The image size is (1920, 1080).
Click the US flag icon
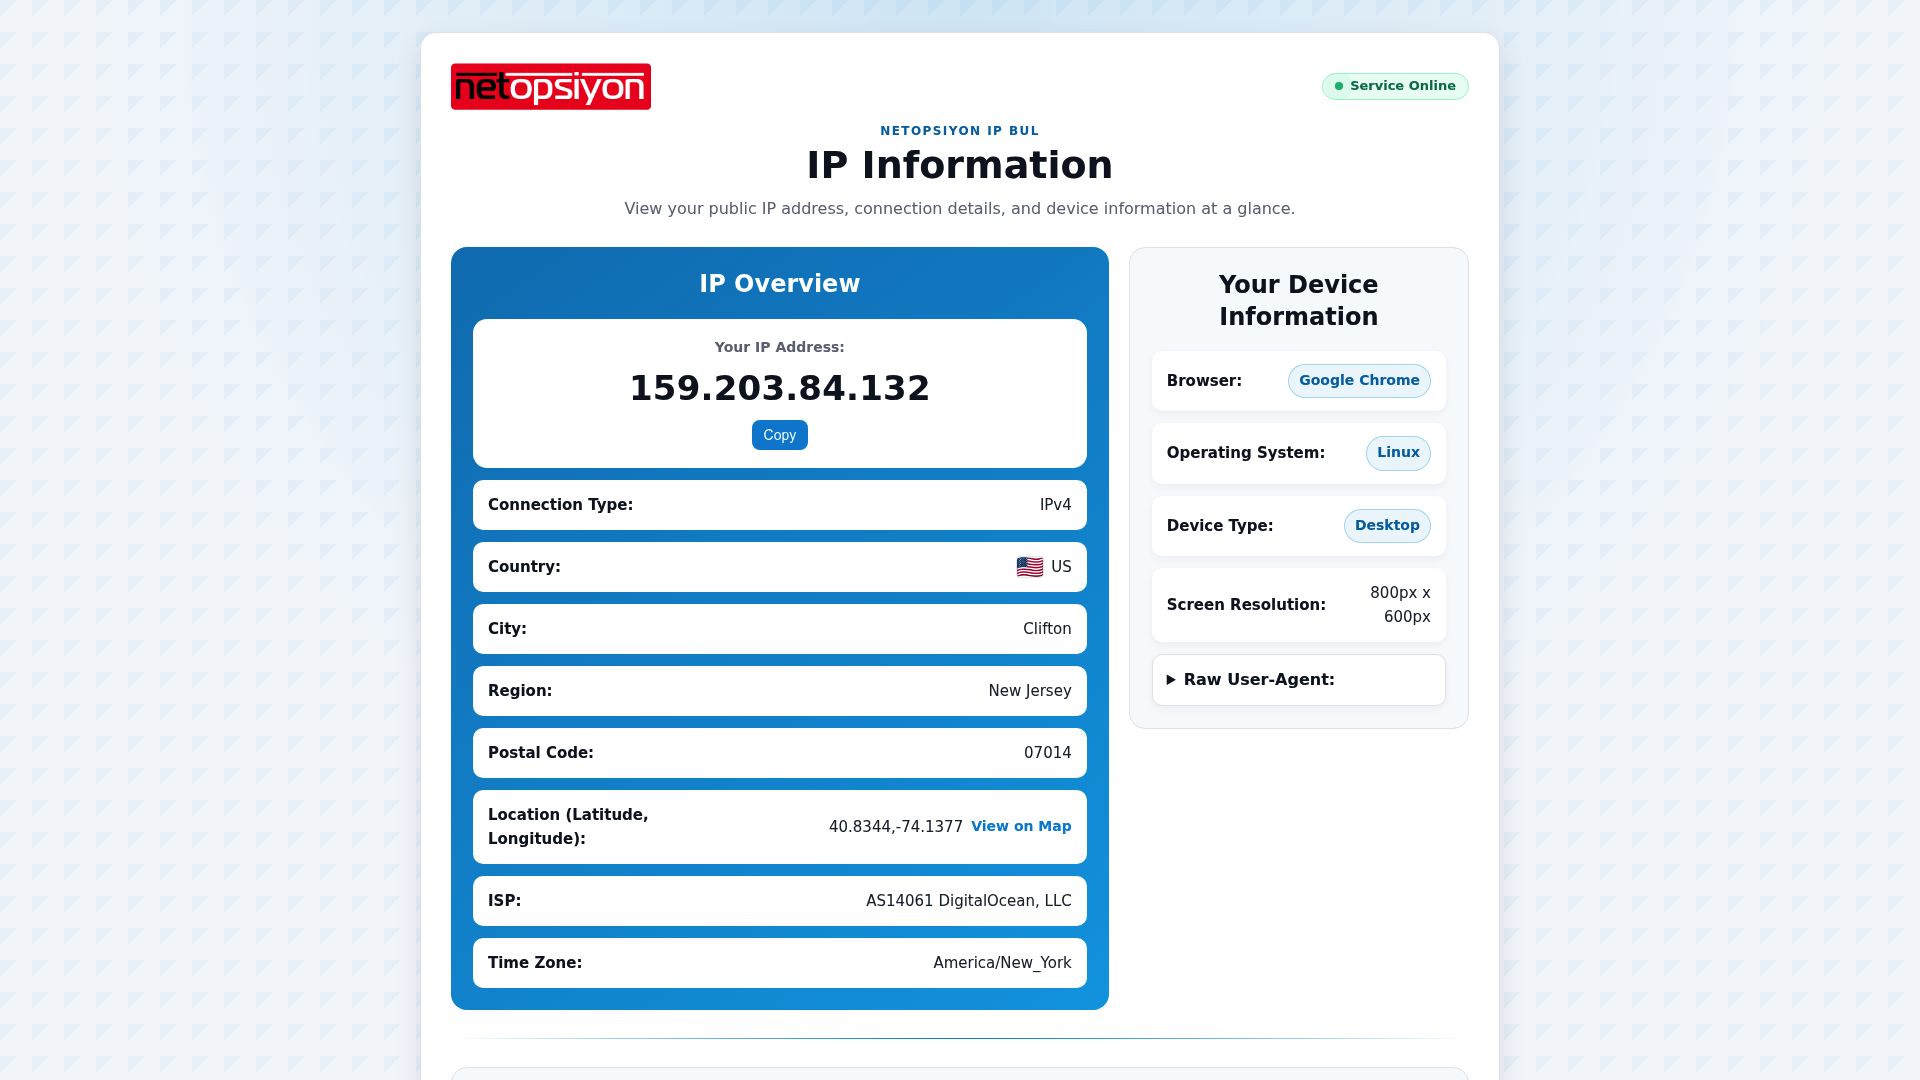1029,567
